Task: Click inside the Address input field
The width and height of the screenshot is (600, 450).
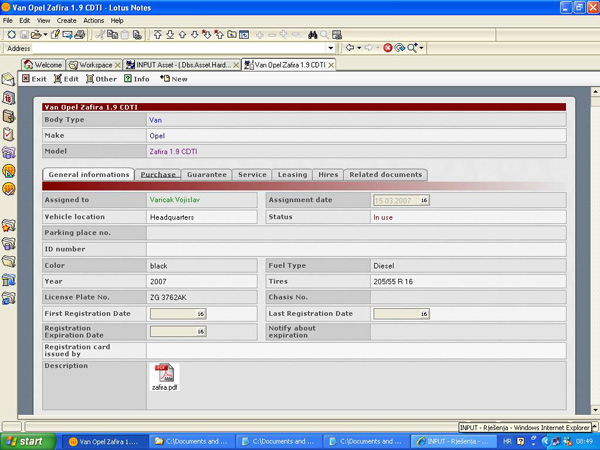Action: tap(179, 48)
